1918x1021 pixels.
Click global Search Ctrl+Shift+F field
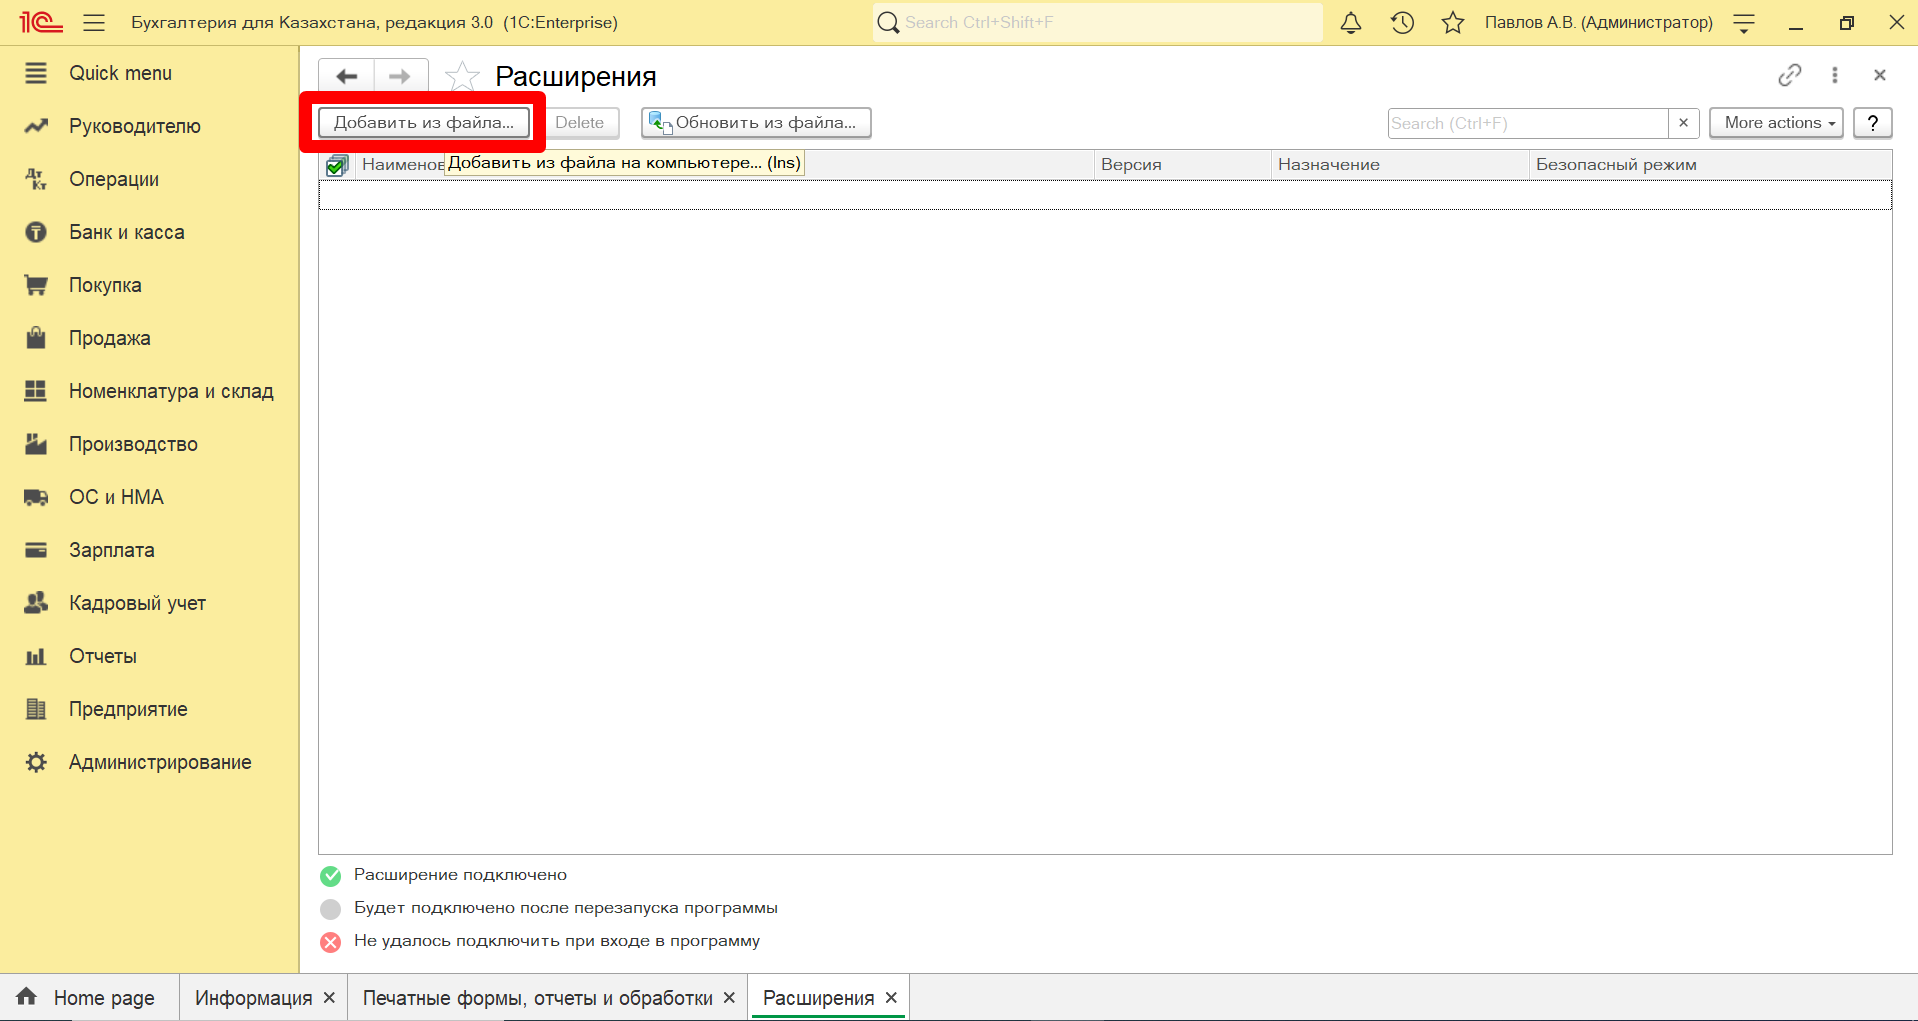1098,22
